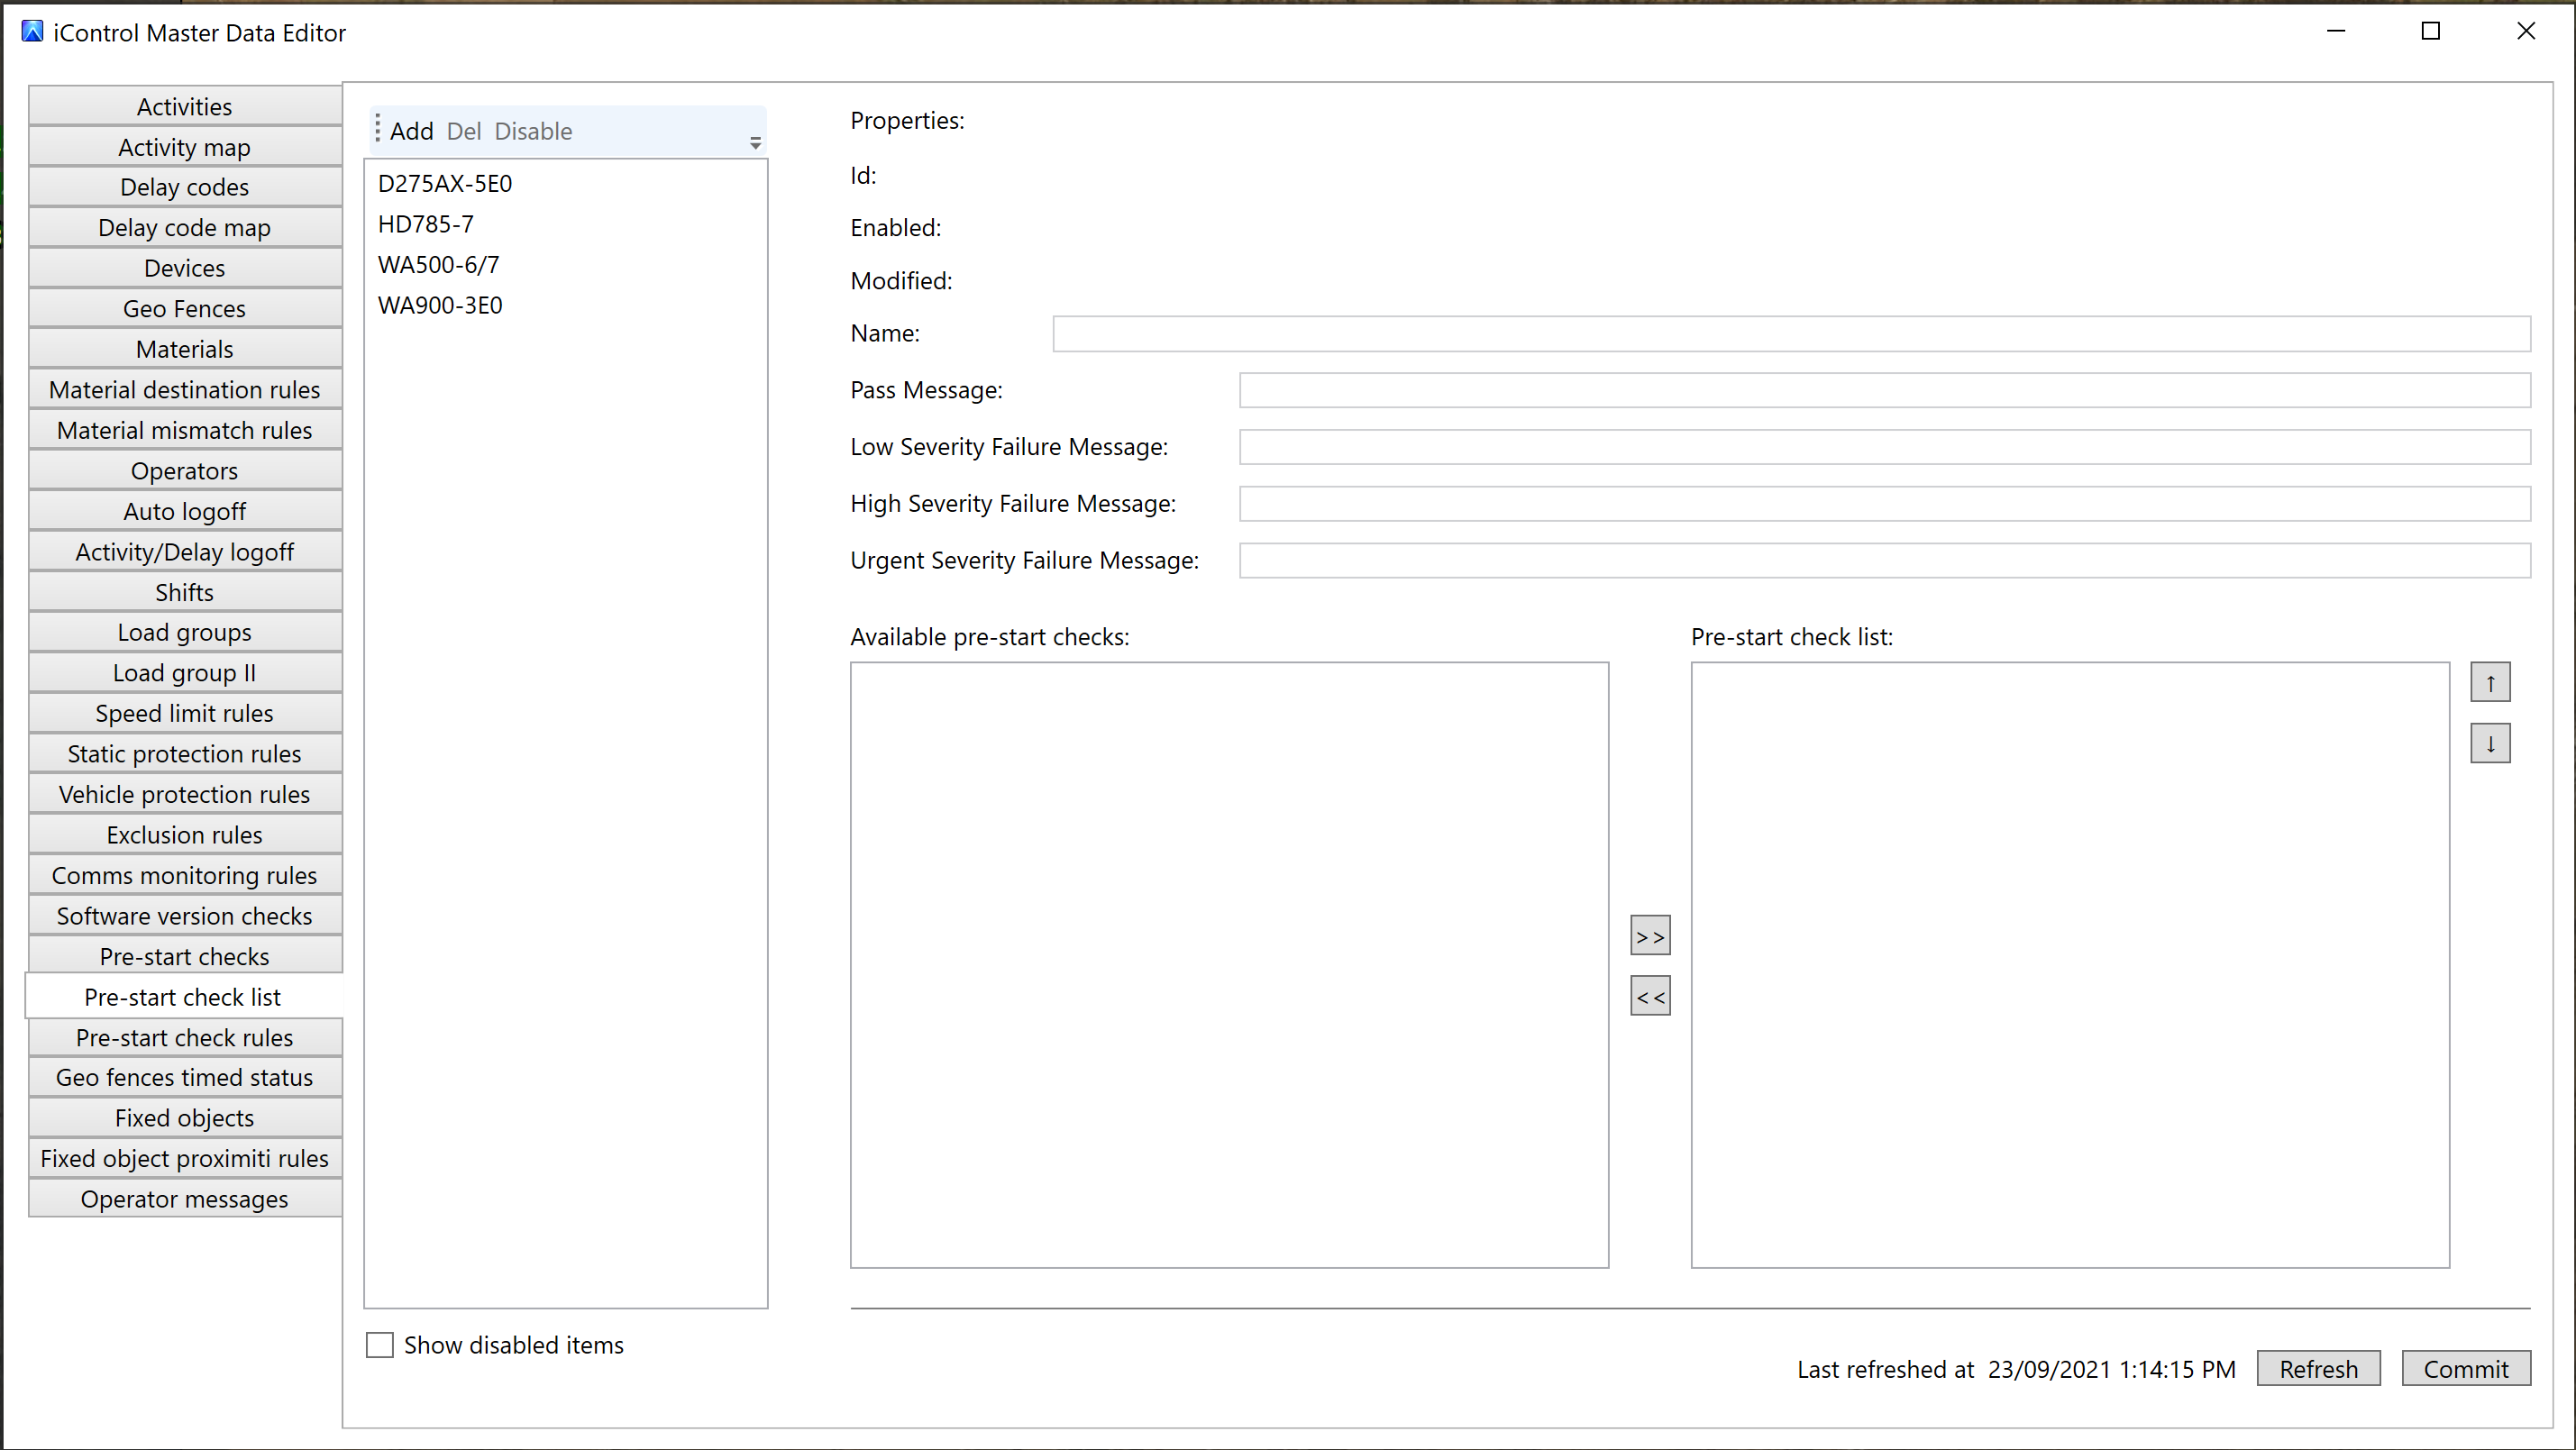Click into the Name input field
Viewport: 2576px width, 1450px height.
click(1791, 334)
